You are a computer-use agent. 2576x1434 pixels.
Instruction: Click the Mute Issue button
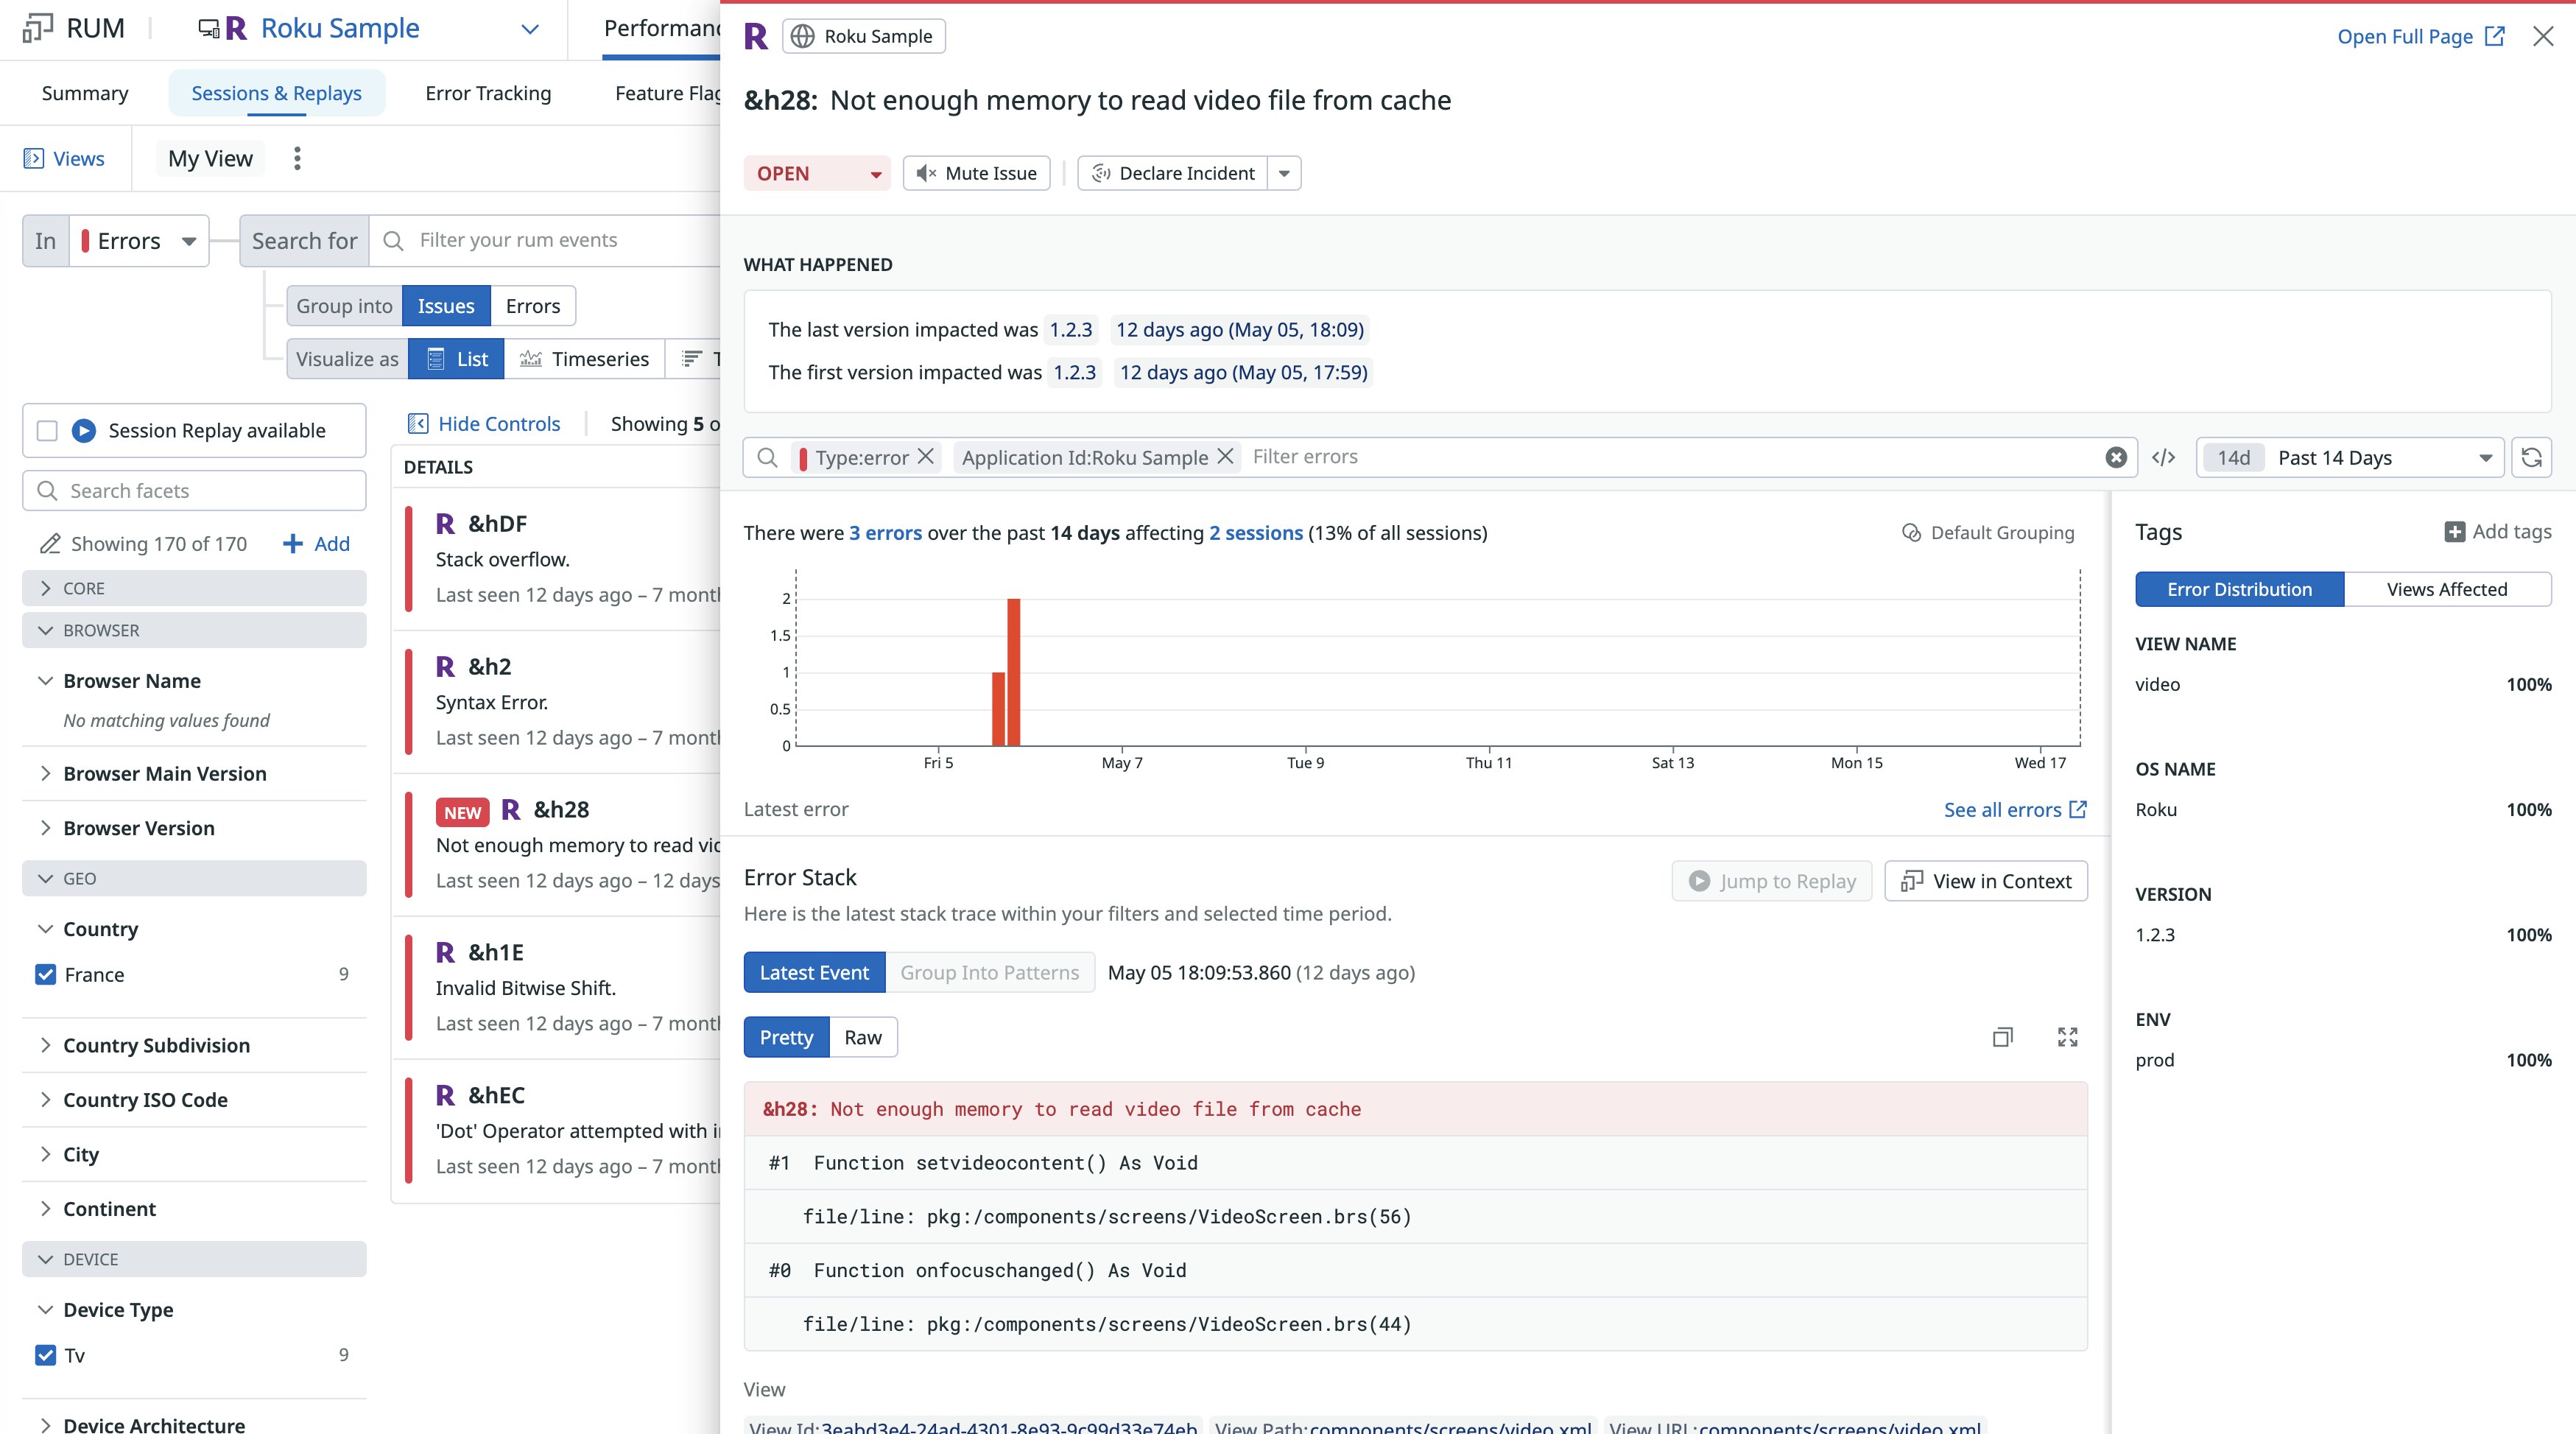point(976,173)
